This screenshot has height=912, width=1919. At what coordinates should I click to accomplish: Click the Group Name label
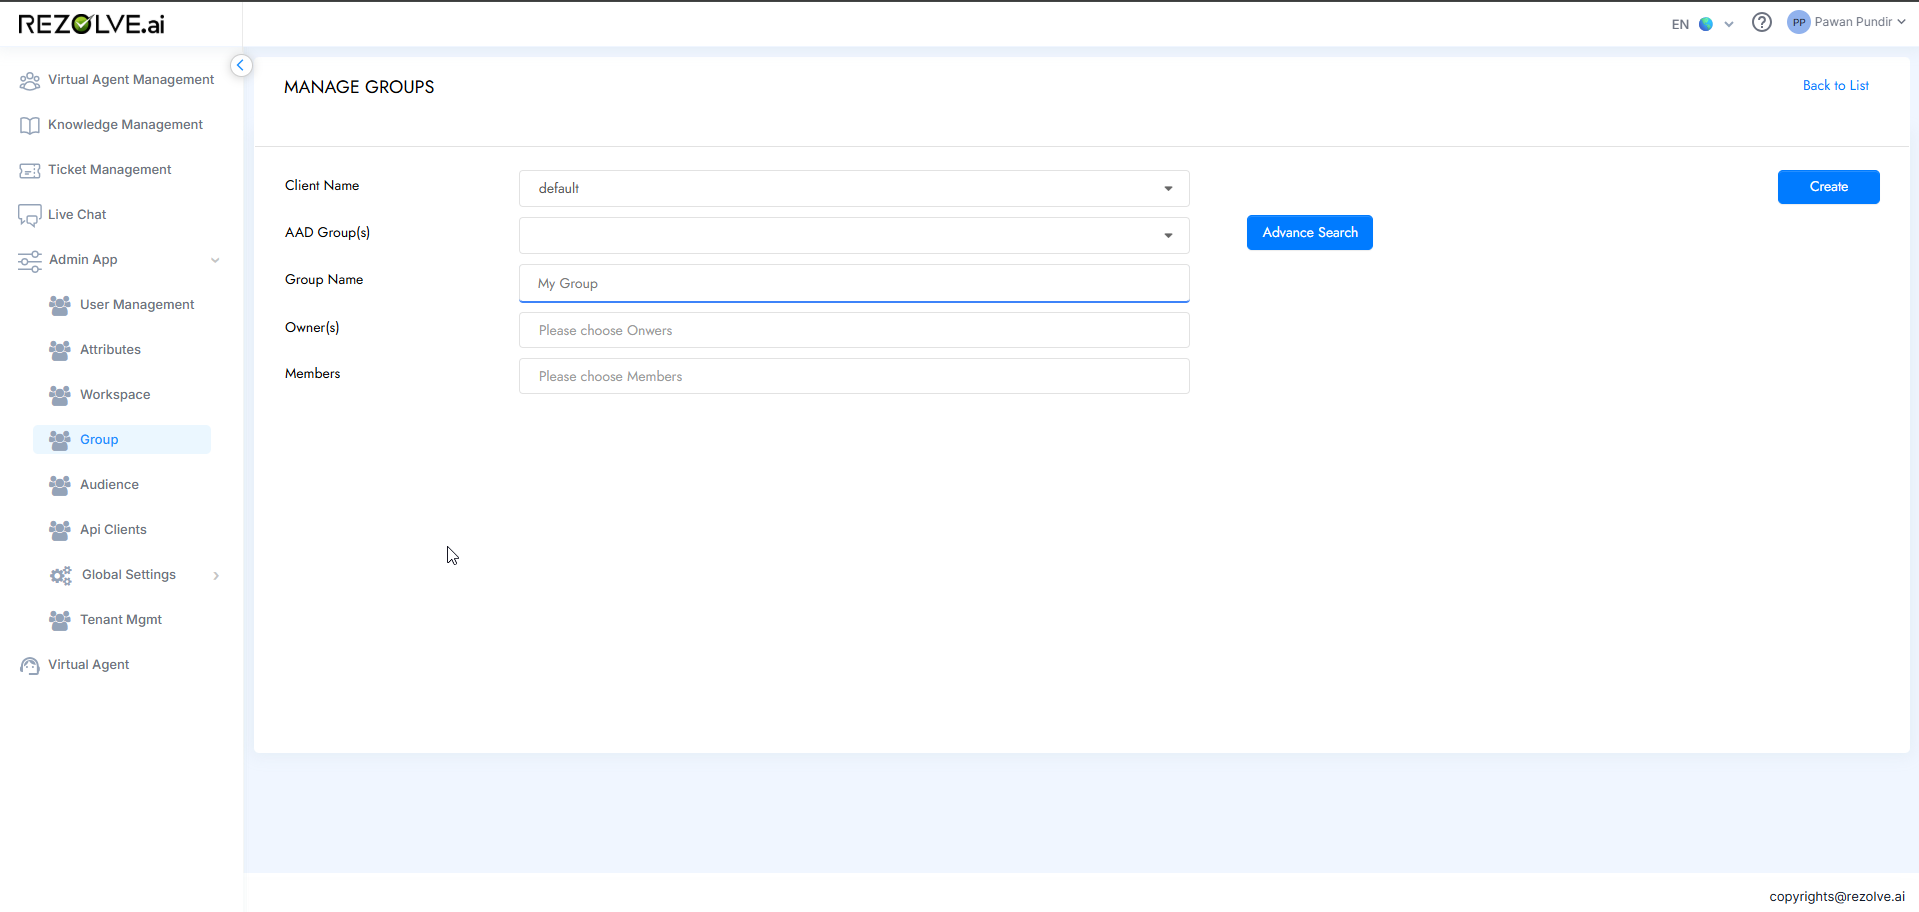point(324,280)
